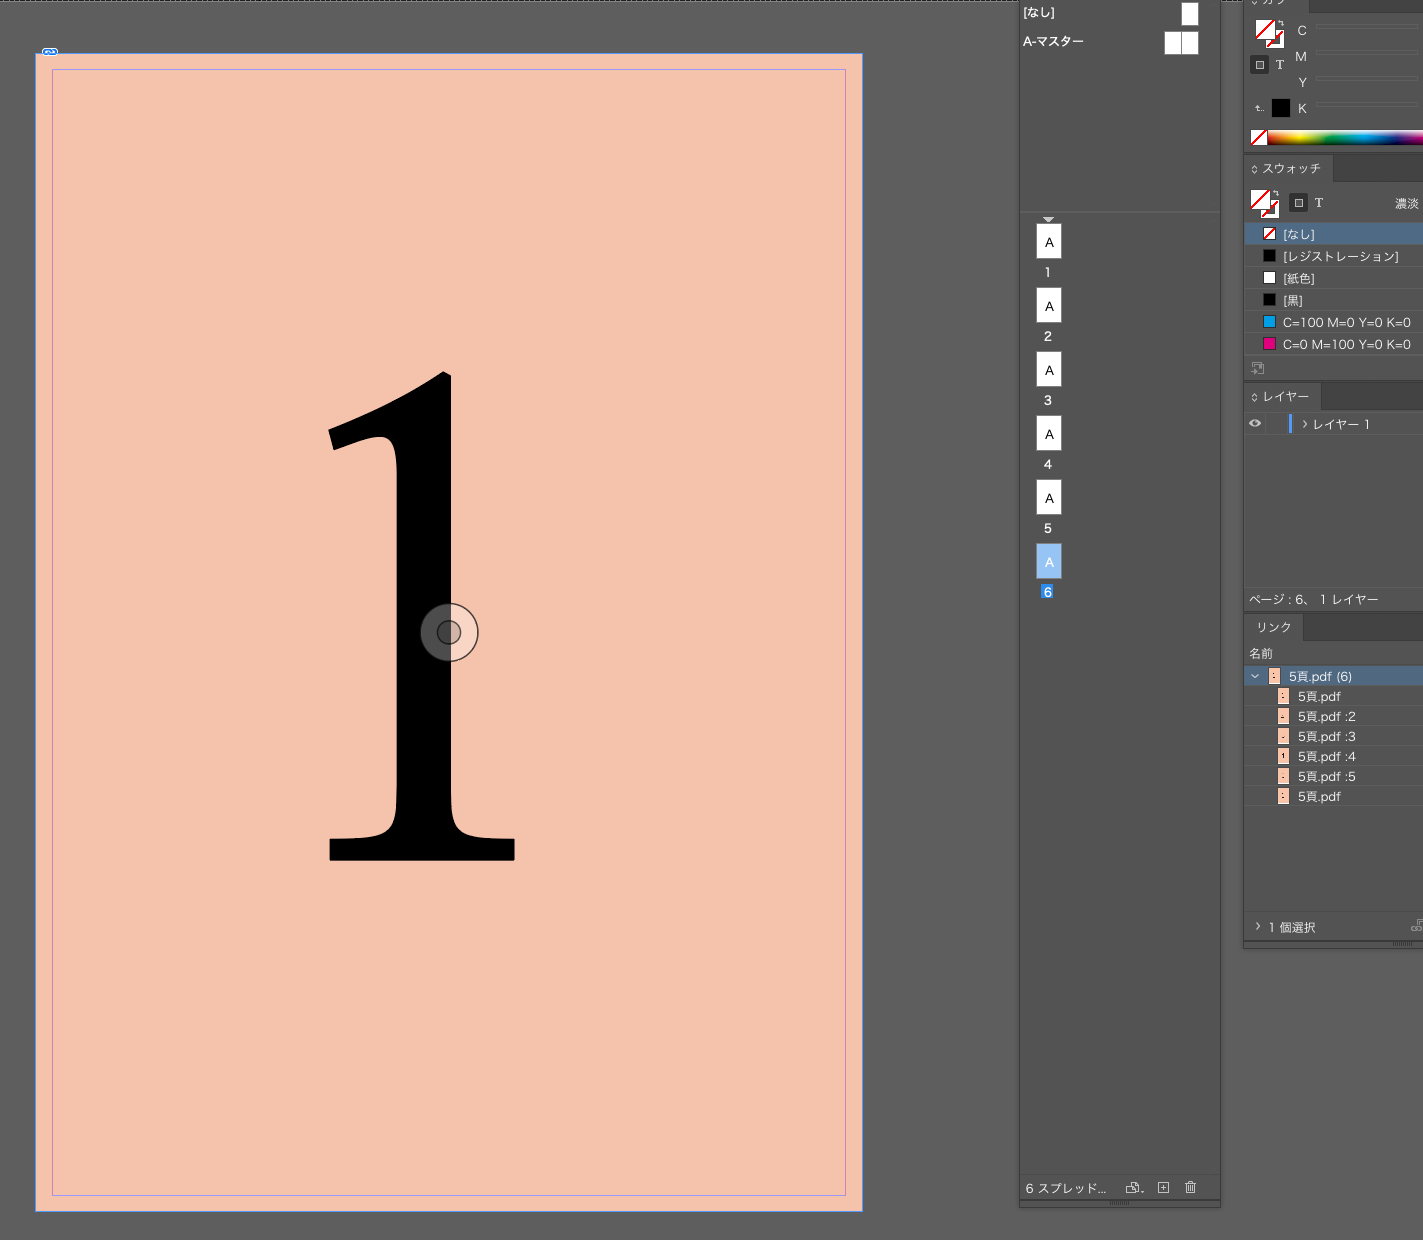Expand レイヤー 1 with its chevron

tap(1304, 424)
